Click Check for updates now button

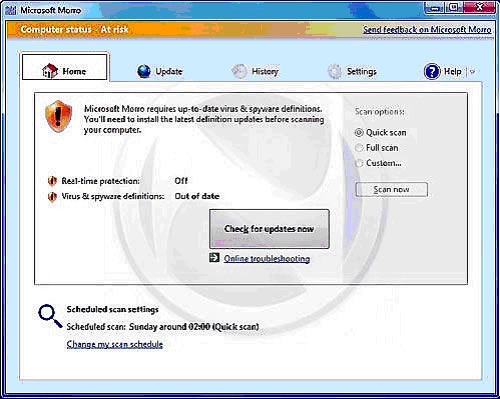click(269, 229)
